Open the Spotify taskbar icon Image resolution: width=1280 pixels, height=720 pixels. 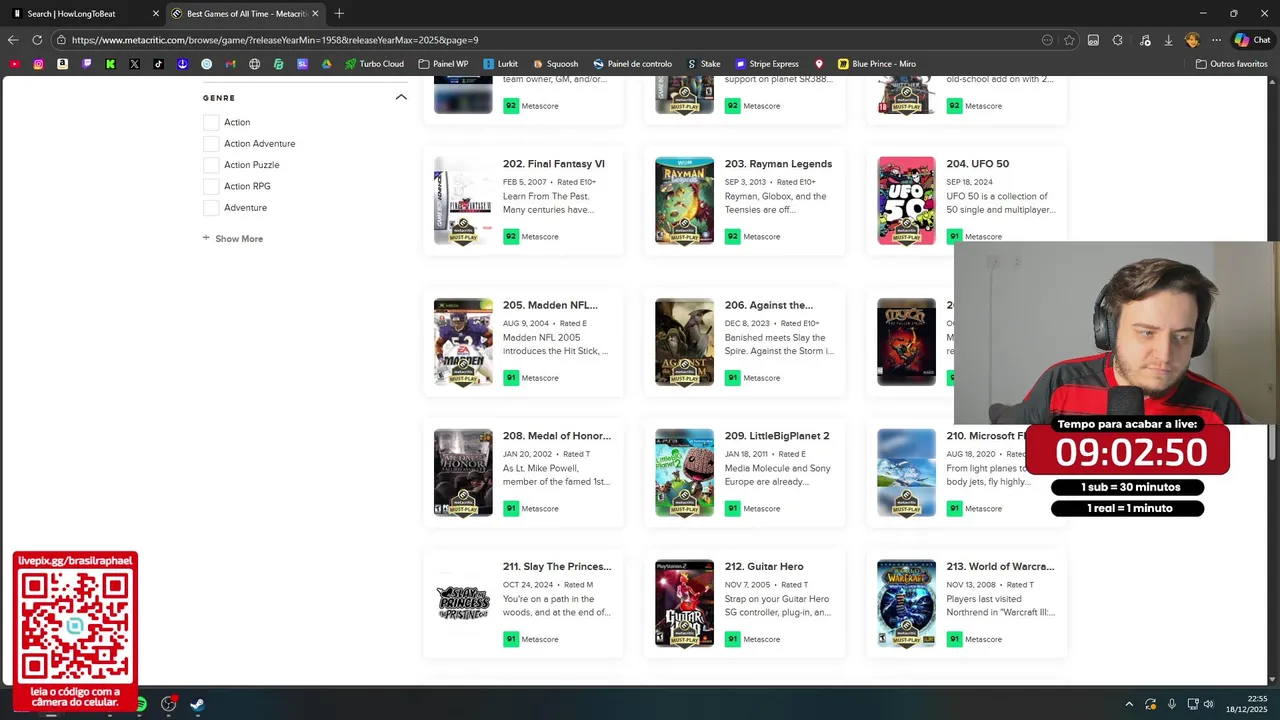coord(141,704)
